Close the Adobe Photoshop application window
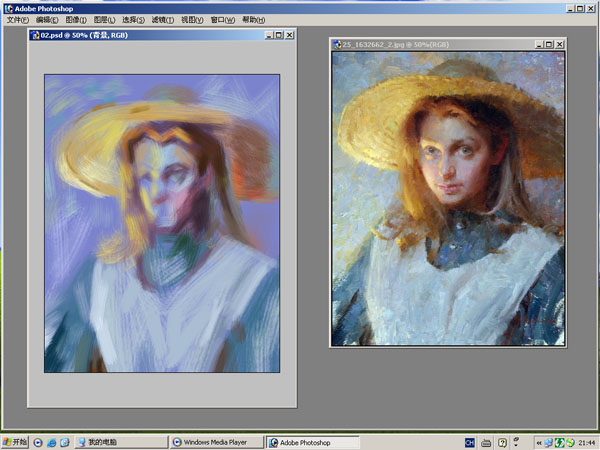The image size is (600, 450). [590, 8]
